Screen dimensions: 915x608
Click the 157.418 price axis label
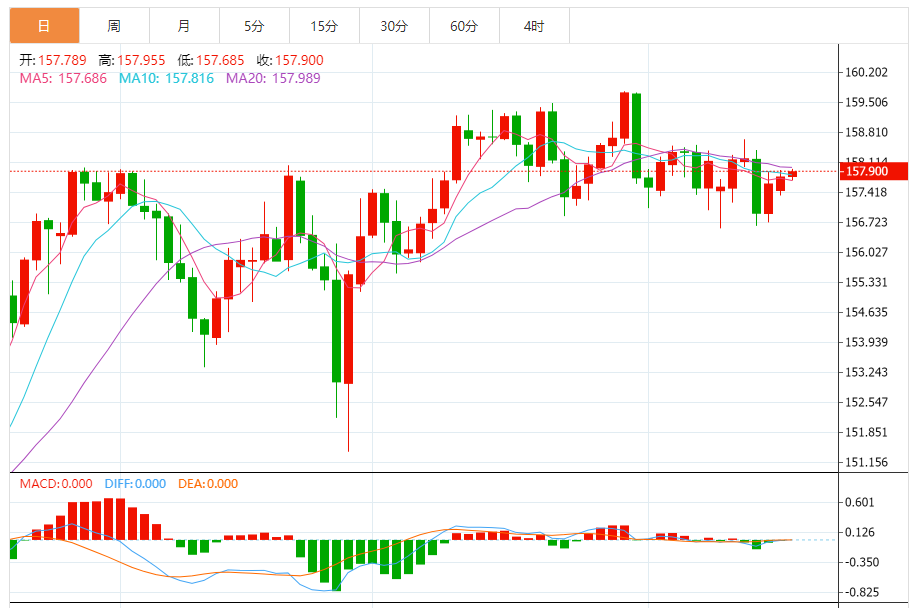867,192
